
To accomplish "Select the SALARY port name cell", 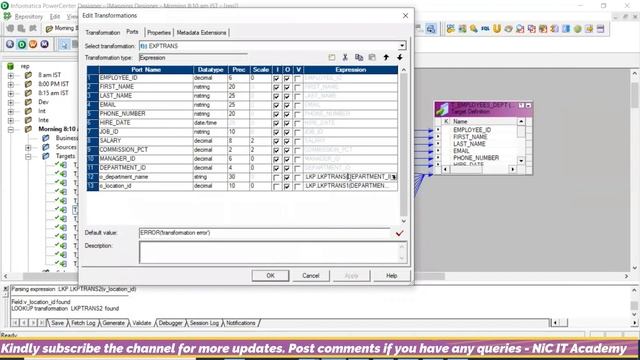I will (x=146, y=141).
